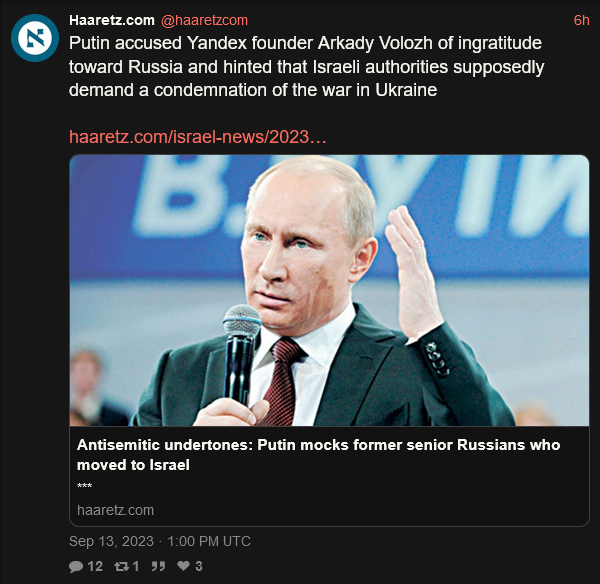Click the 12 replies count
The width and height of the screenshot is (600, 584).
(x=95, y=566)
